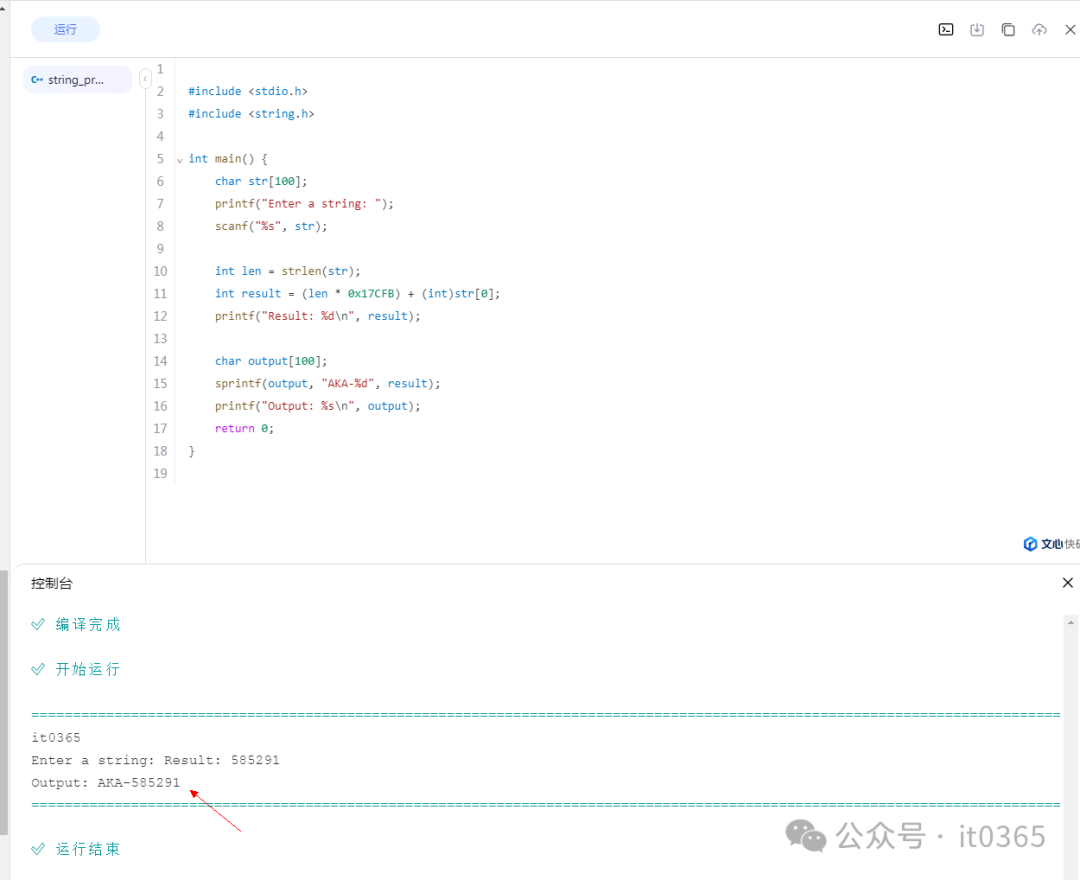Click the cloud upload icon
The image size is (1080, 880).
click(1039, 30)
